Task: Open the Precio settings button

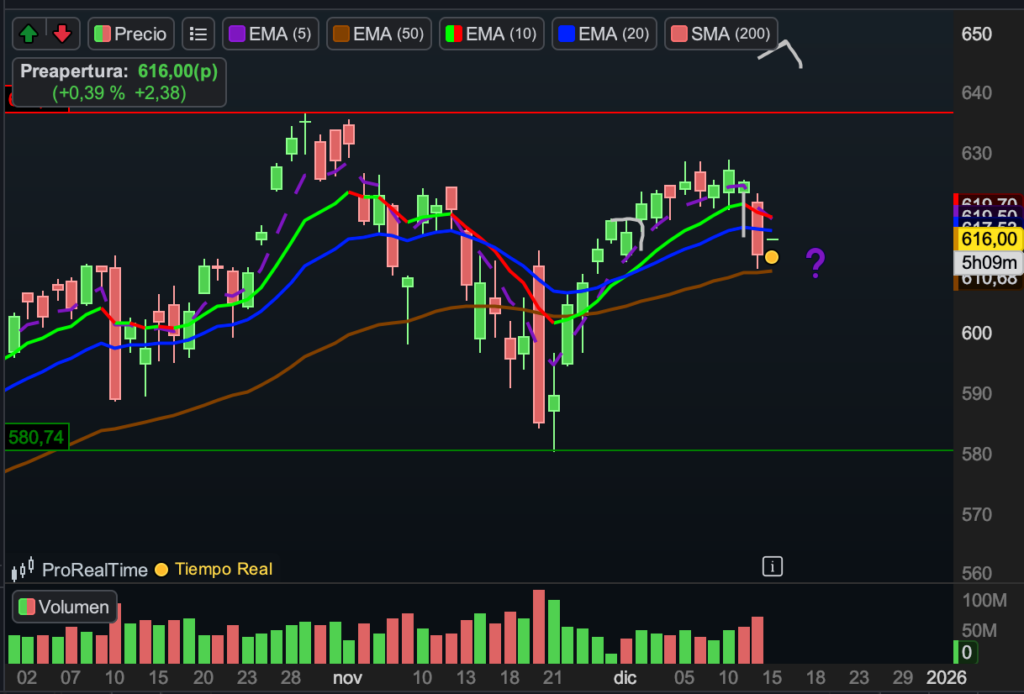Action: click(132, 34)
